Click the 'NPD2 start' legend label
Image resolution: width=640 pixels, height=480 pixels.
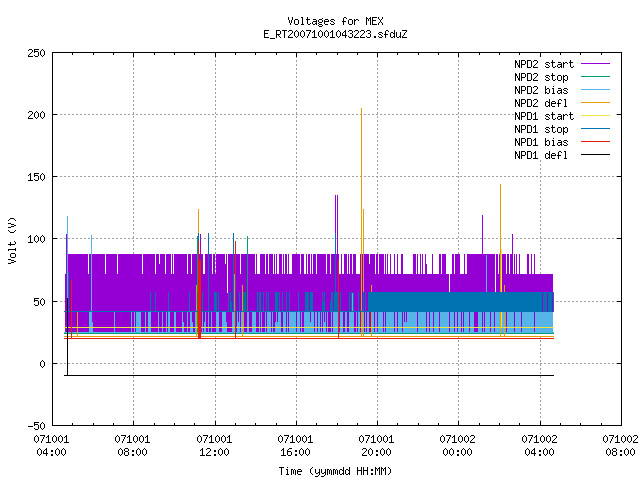pos(544,64)
